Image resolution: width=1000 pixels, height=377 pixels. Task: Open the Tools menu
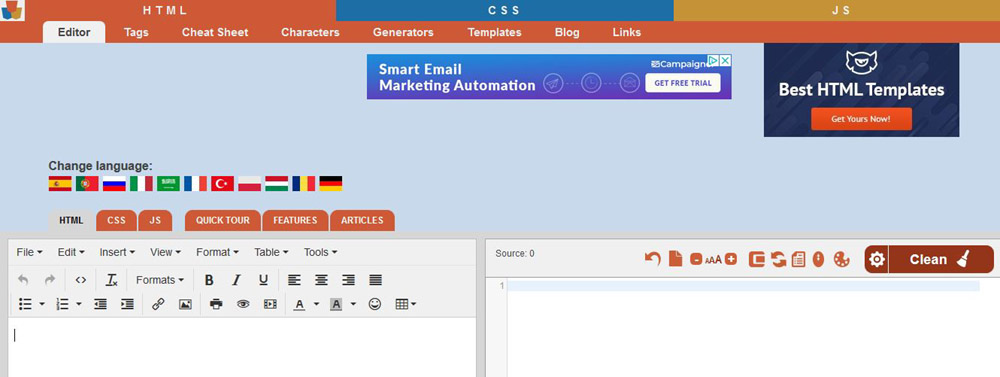pos(320,253)
